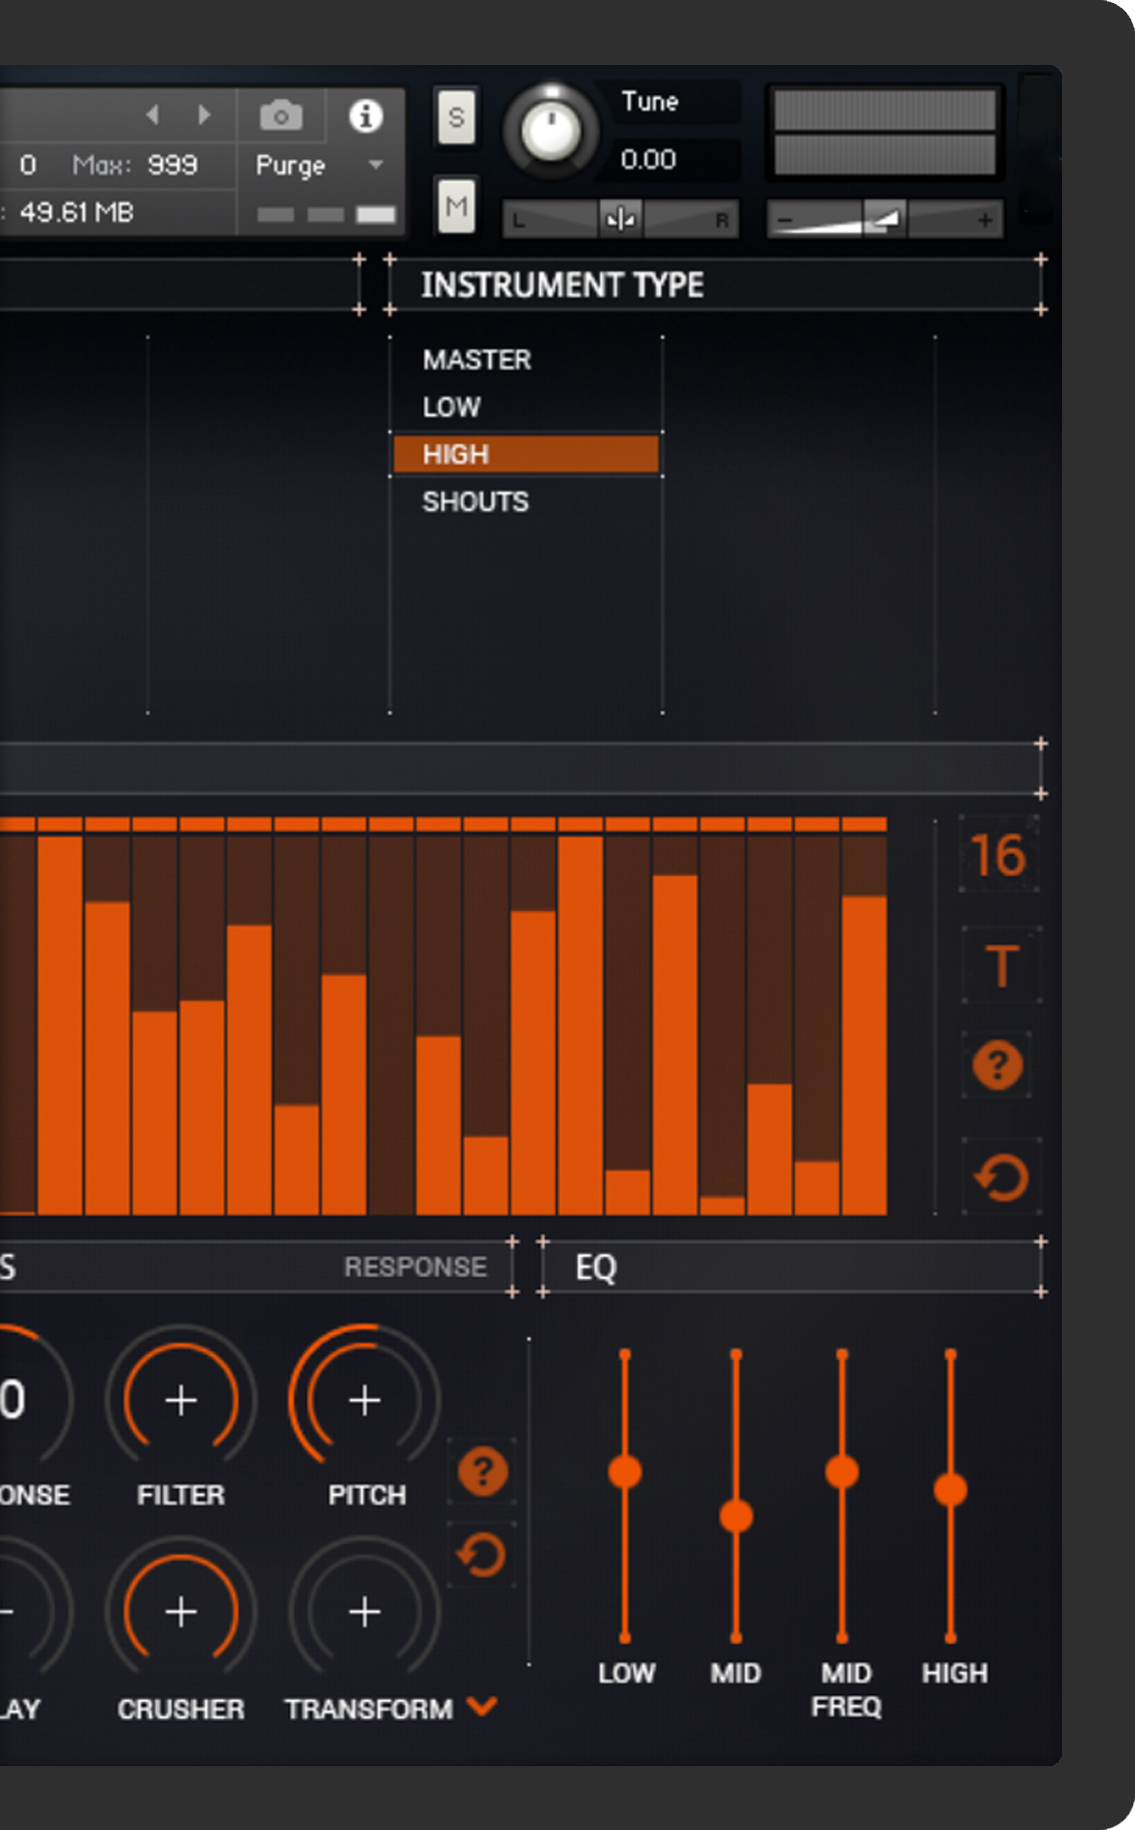The width and height of the screenshot is (1135, 1830).
Task: Mute the instrument with the M button
Action: click(x=456, y=207)
